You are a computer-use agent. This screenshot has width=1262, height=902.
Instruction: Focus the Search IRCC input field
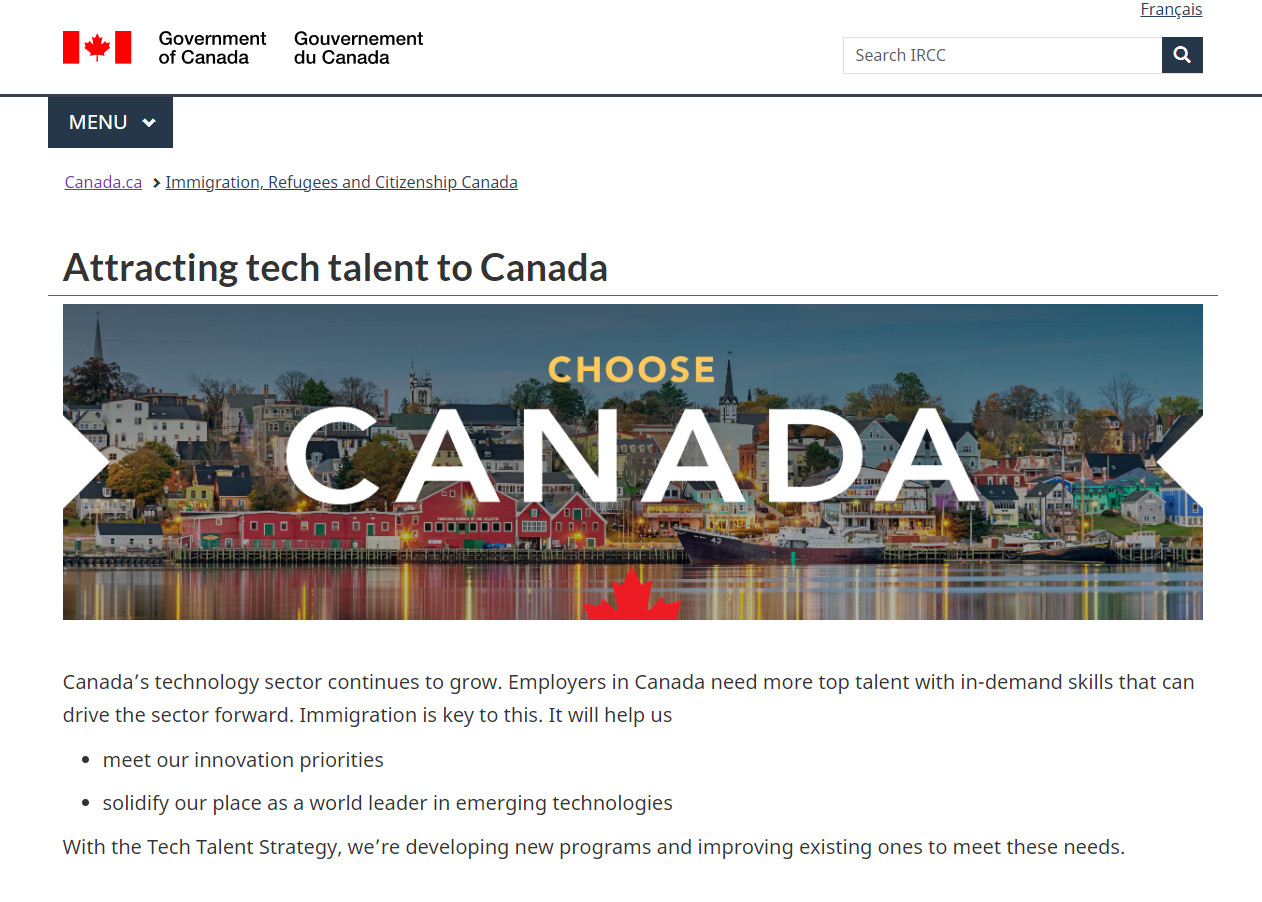click(x=1002, y=55)
